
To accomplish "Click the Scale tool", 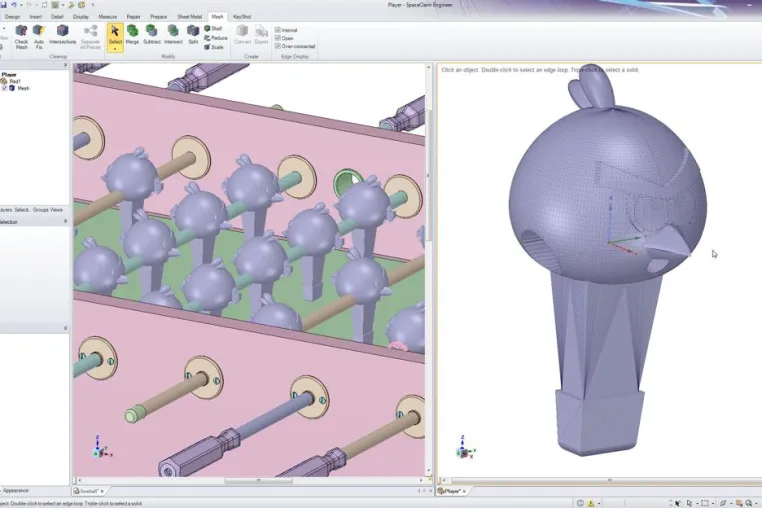I will coord(214,47).
